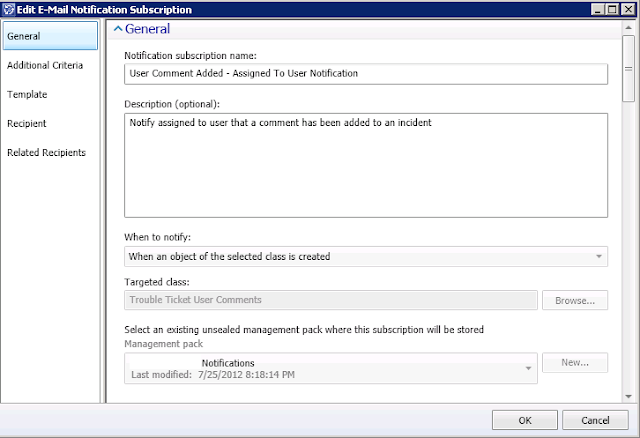Click the New... management pack button

point(574,364)
